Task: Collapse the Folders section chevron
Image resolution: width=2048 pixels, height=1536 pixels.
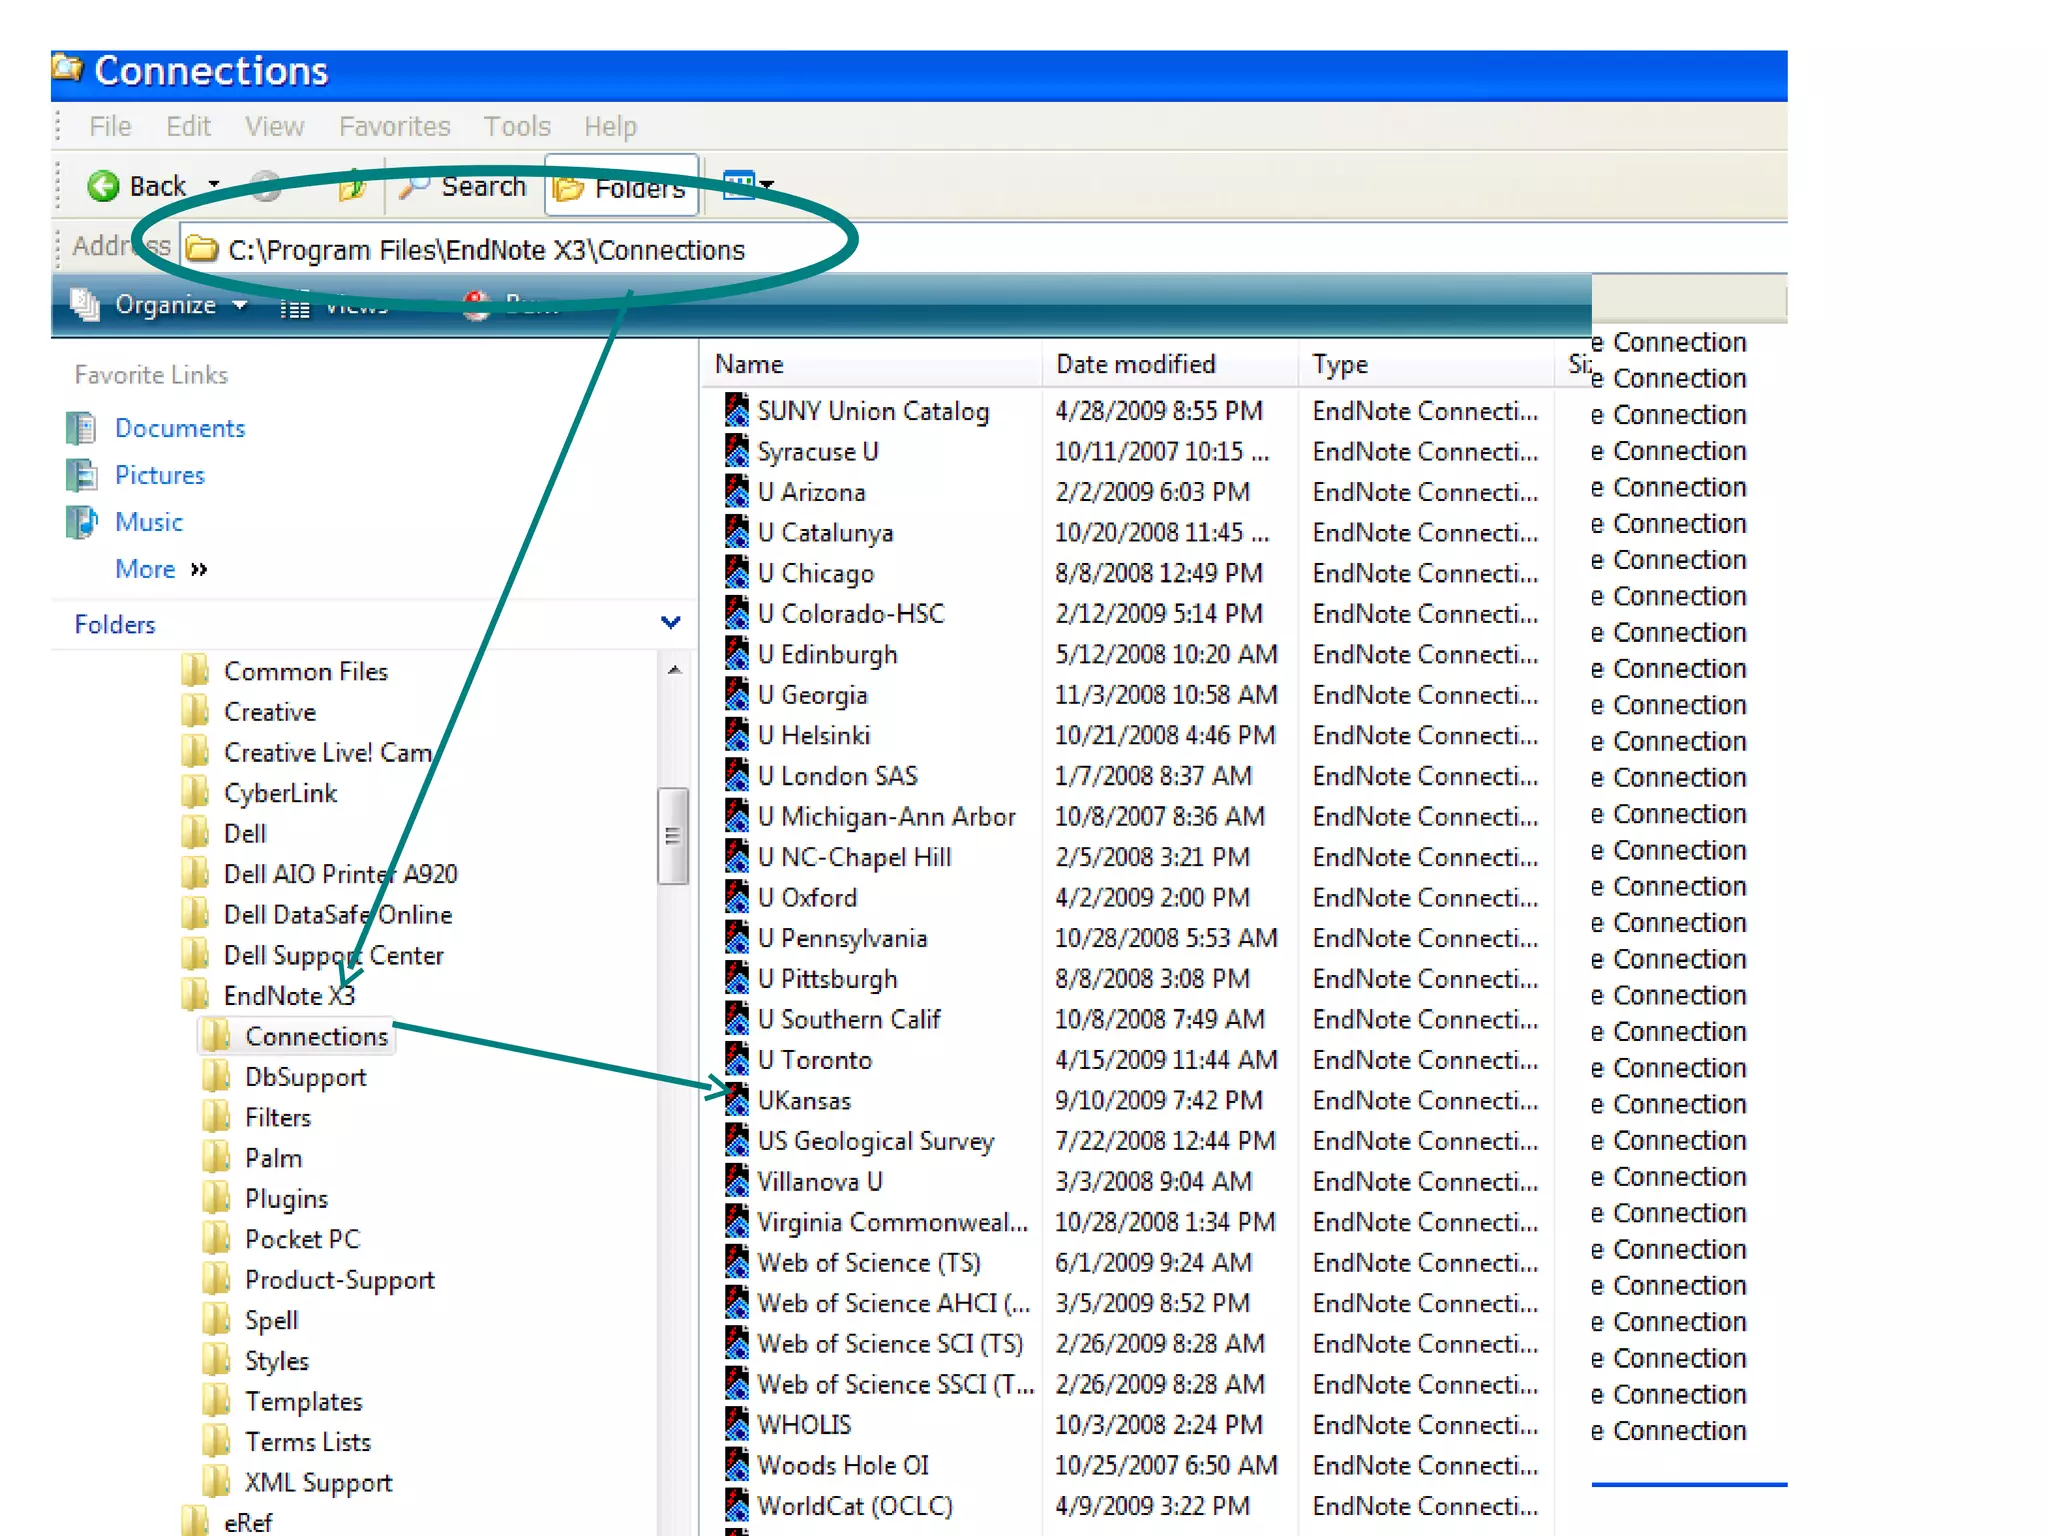Action: (671, 623)
